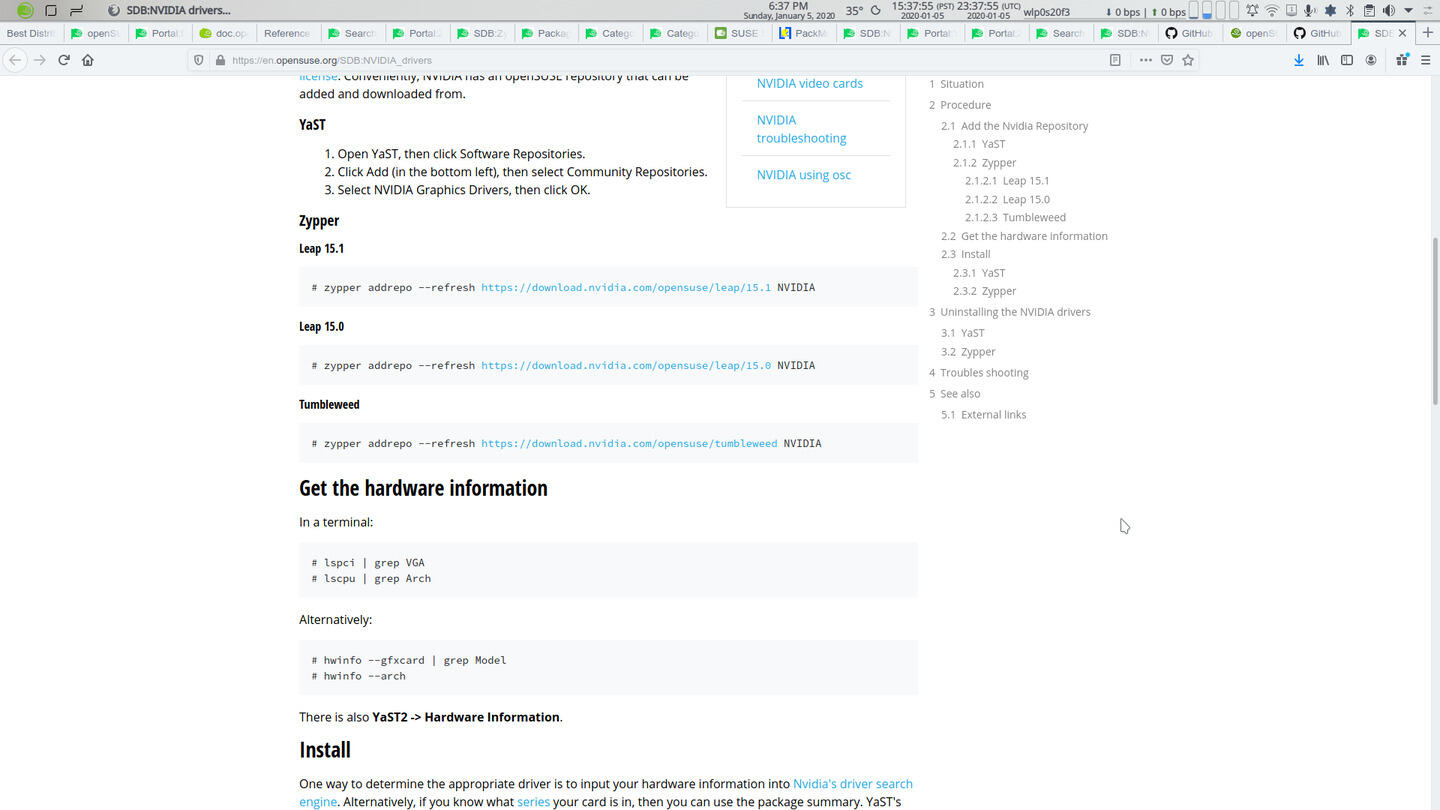
Task: Jump to 2.1 Add the Nvidia Repository
Action: tap(1014, 126)
